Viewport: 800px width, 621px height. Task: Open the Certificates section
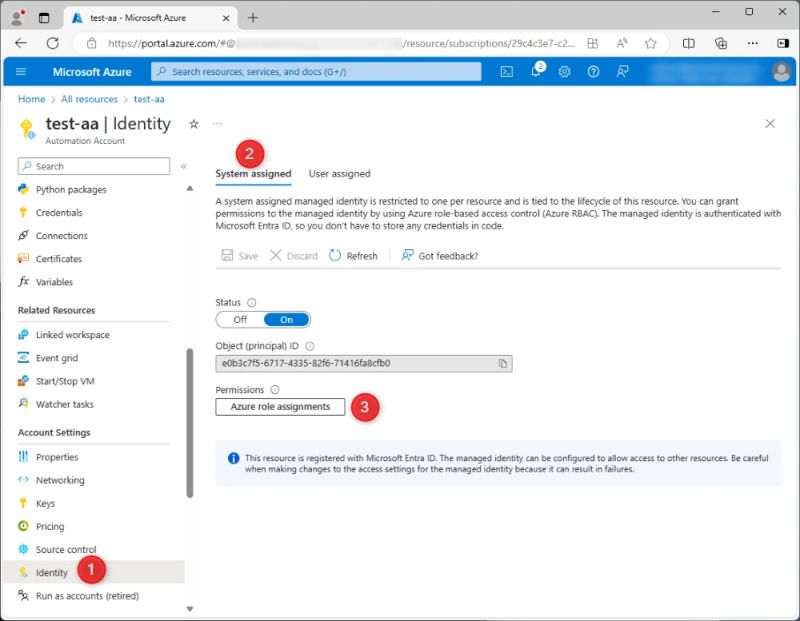point(62,258)
